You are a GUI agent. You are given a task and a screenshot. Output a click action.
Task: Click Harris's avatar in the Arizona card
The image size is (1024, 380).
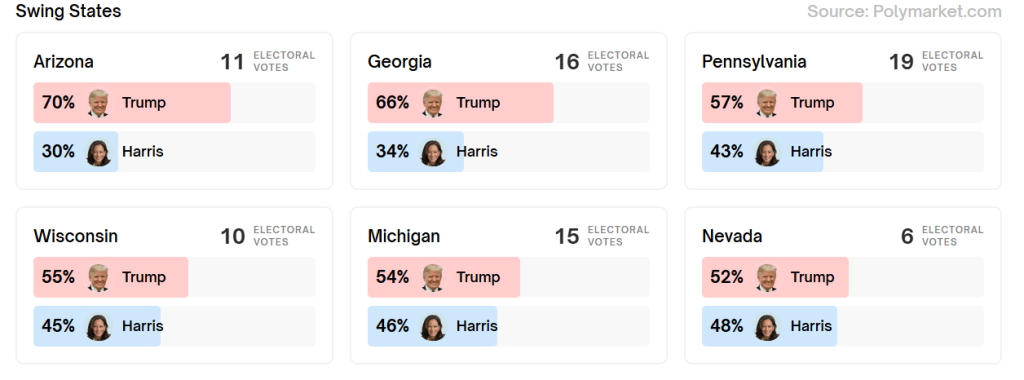99,152
